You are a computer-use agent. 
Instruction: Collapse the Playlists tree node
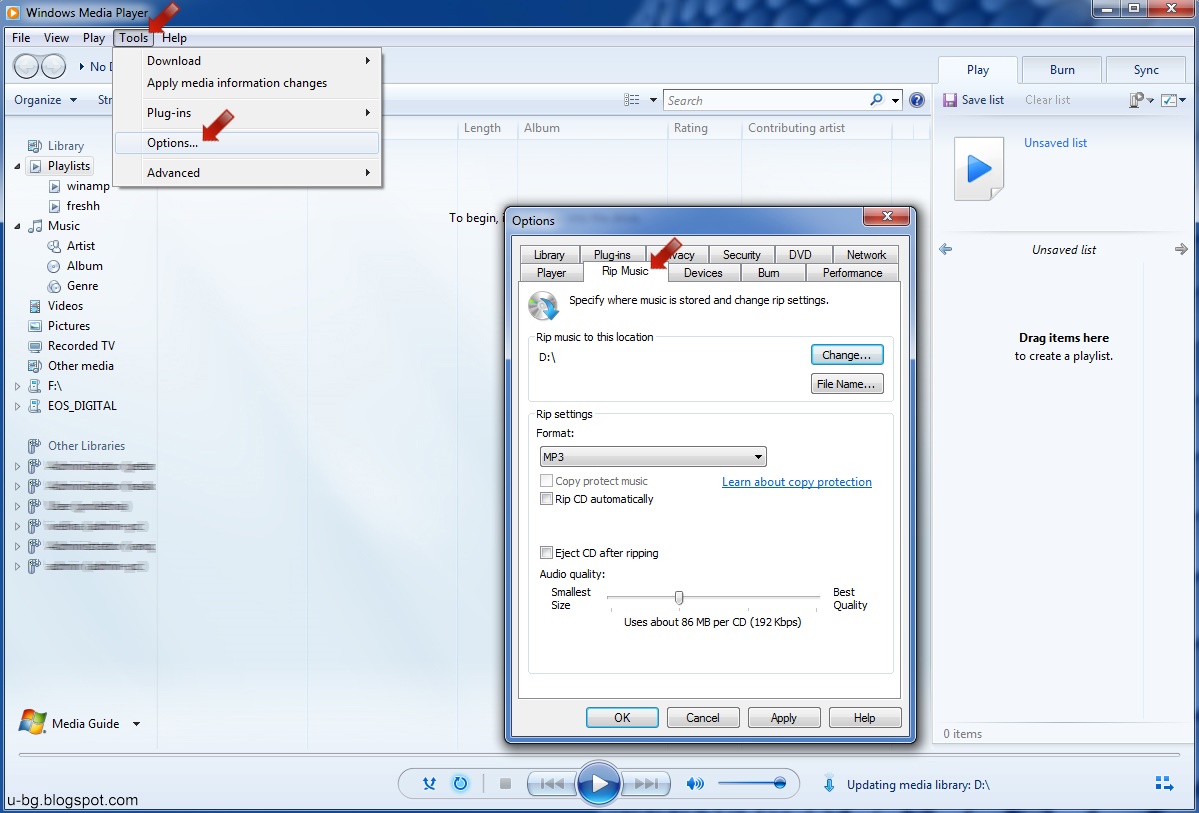pyautogui.click(x=18, y=166)
